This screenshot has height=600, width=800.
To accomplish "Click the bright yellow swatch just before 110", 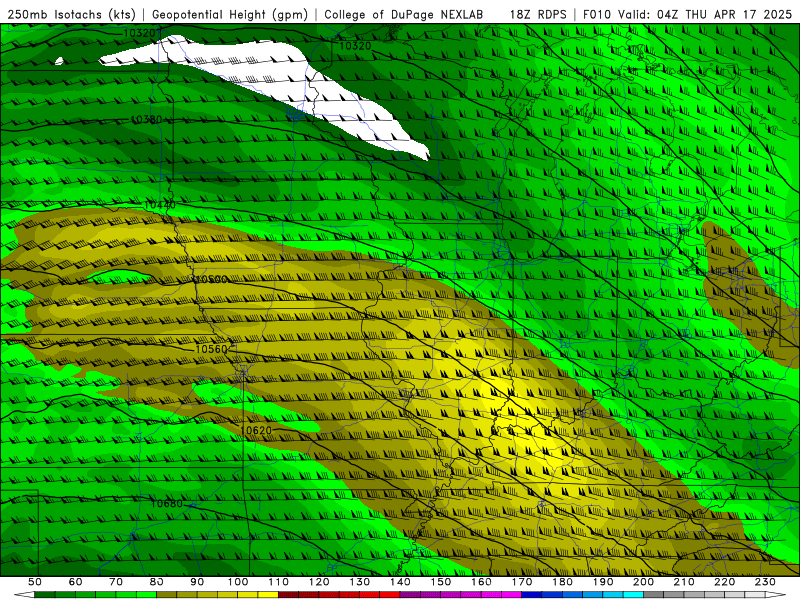I will click(x=268, y=595).
